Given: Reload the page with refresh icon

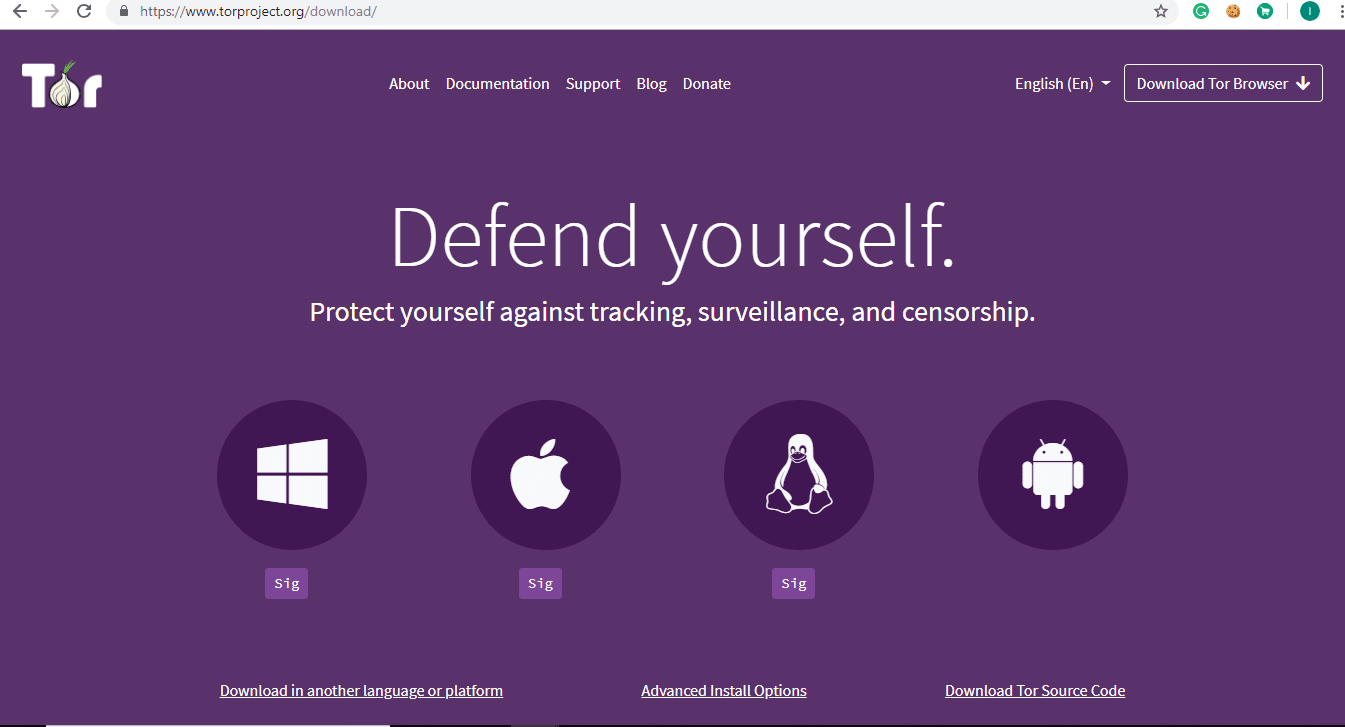Looking at the screenshot, I should point(85,12).
